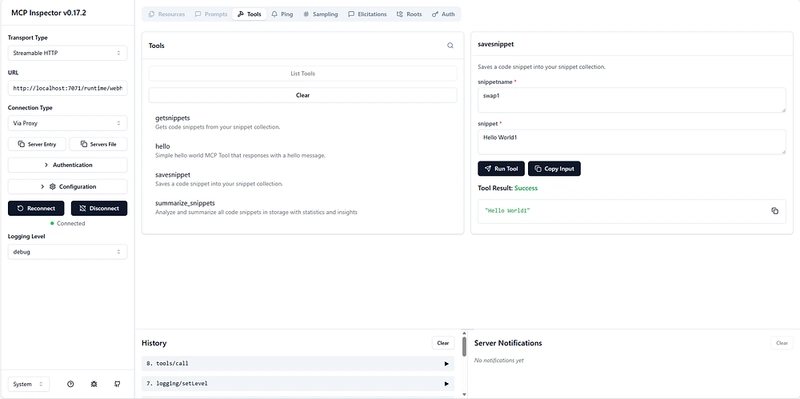800x399 pixels.
Task: Switch to the Sampling tab
Action: pyautogui.click(x=320, y=14)
